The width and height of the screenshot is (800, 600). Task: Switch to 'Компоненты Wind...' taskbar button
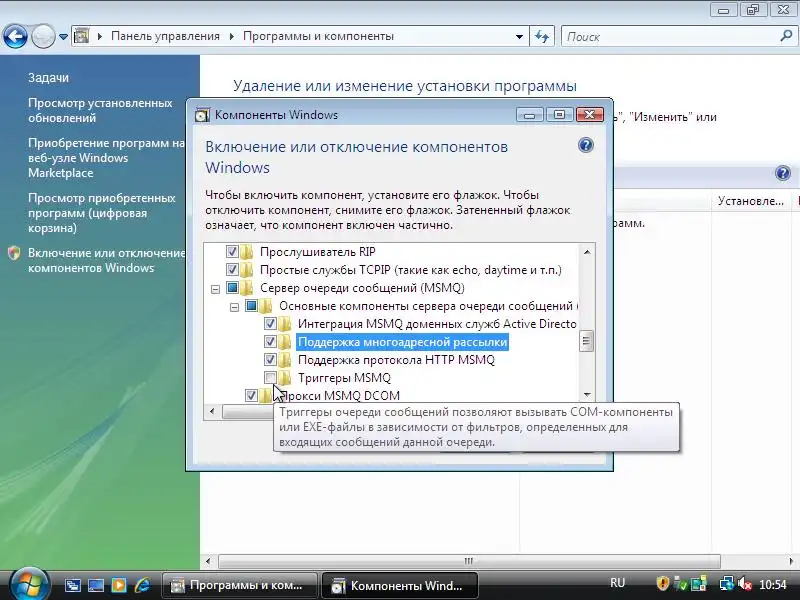pyautogui.click(x=399, y=585)
